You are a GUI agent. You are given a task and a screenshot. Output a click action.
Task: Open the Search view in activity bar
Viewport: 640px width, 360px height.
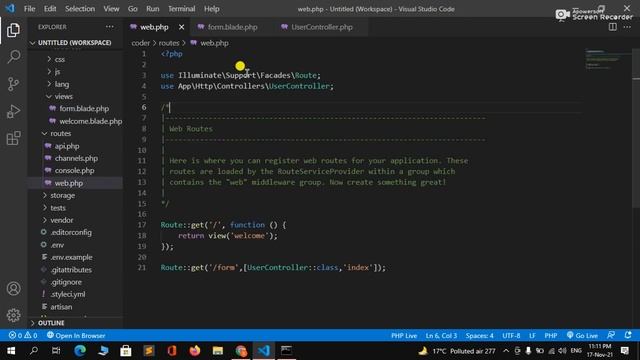pos(13,57)
